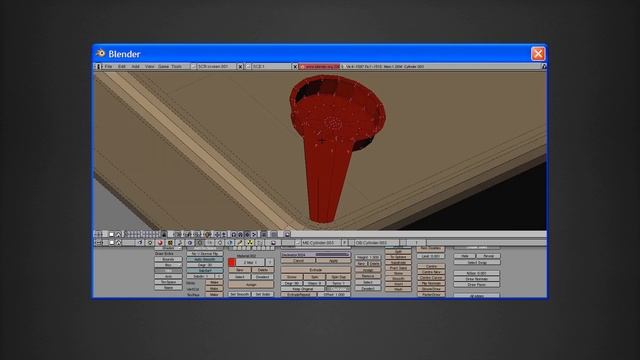Open the buttons window type selector icon
The width and height of the screenshot is (640, 360).
click(x=98, y=242)
